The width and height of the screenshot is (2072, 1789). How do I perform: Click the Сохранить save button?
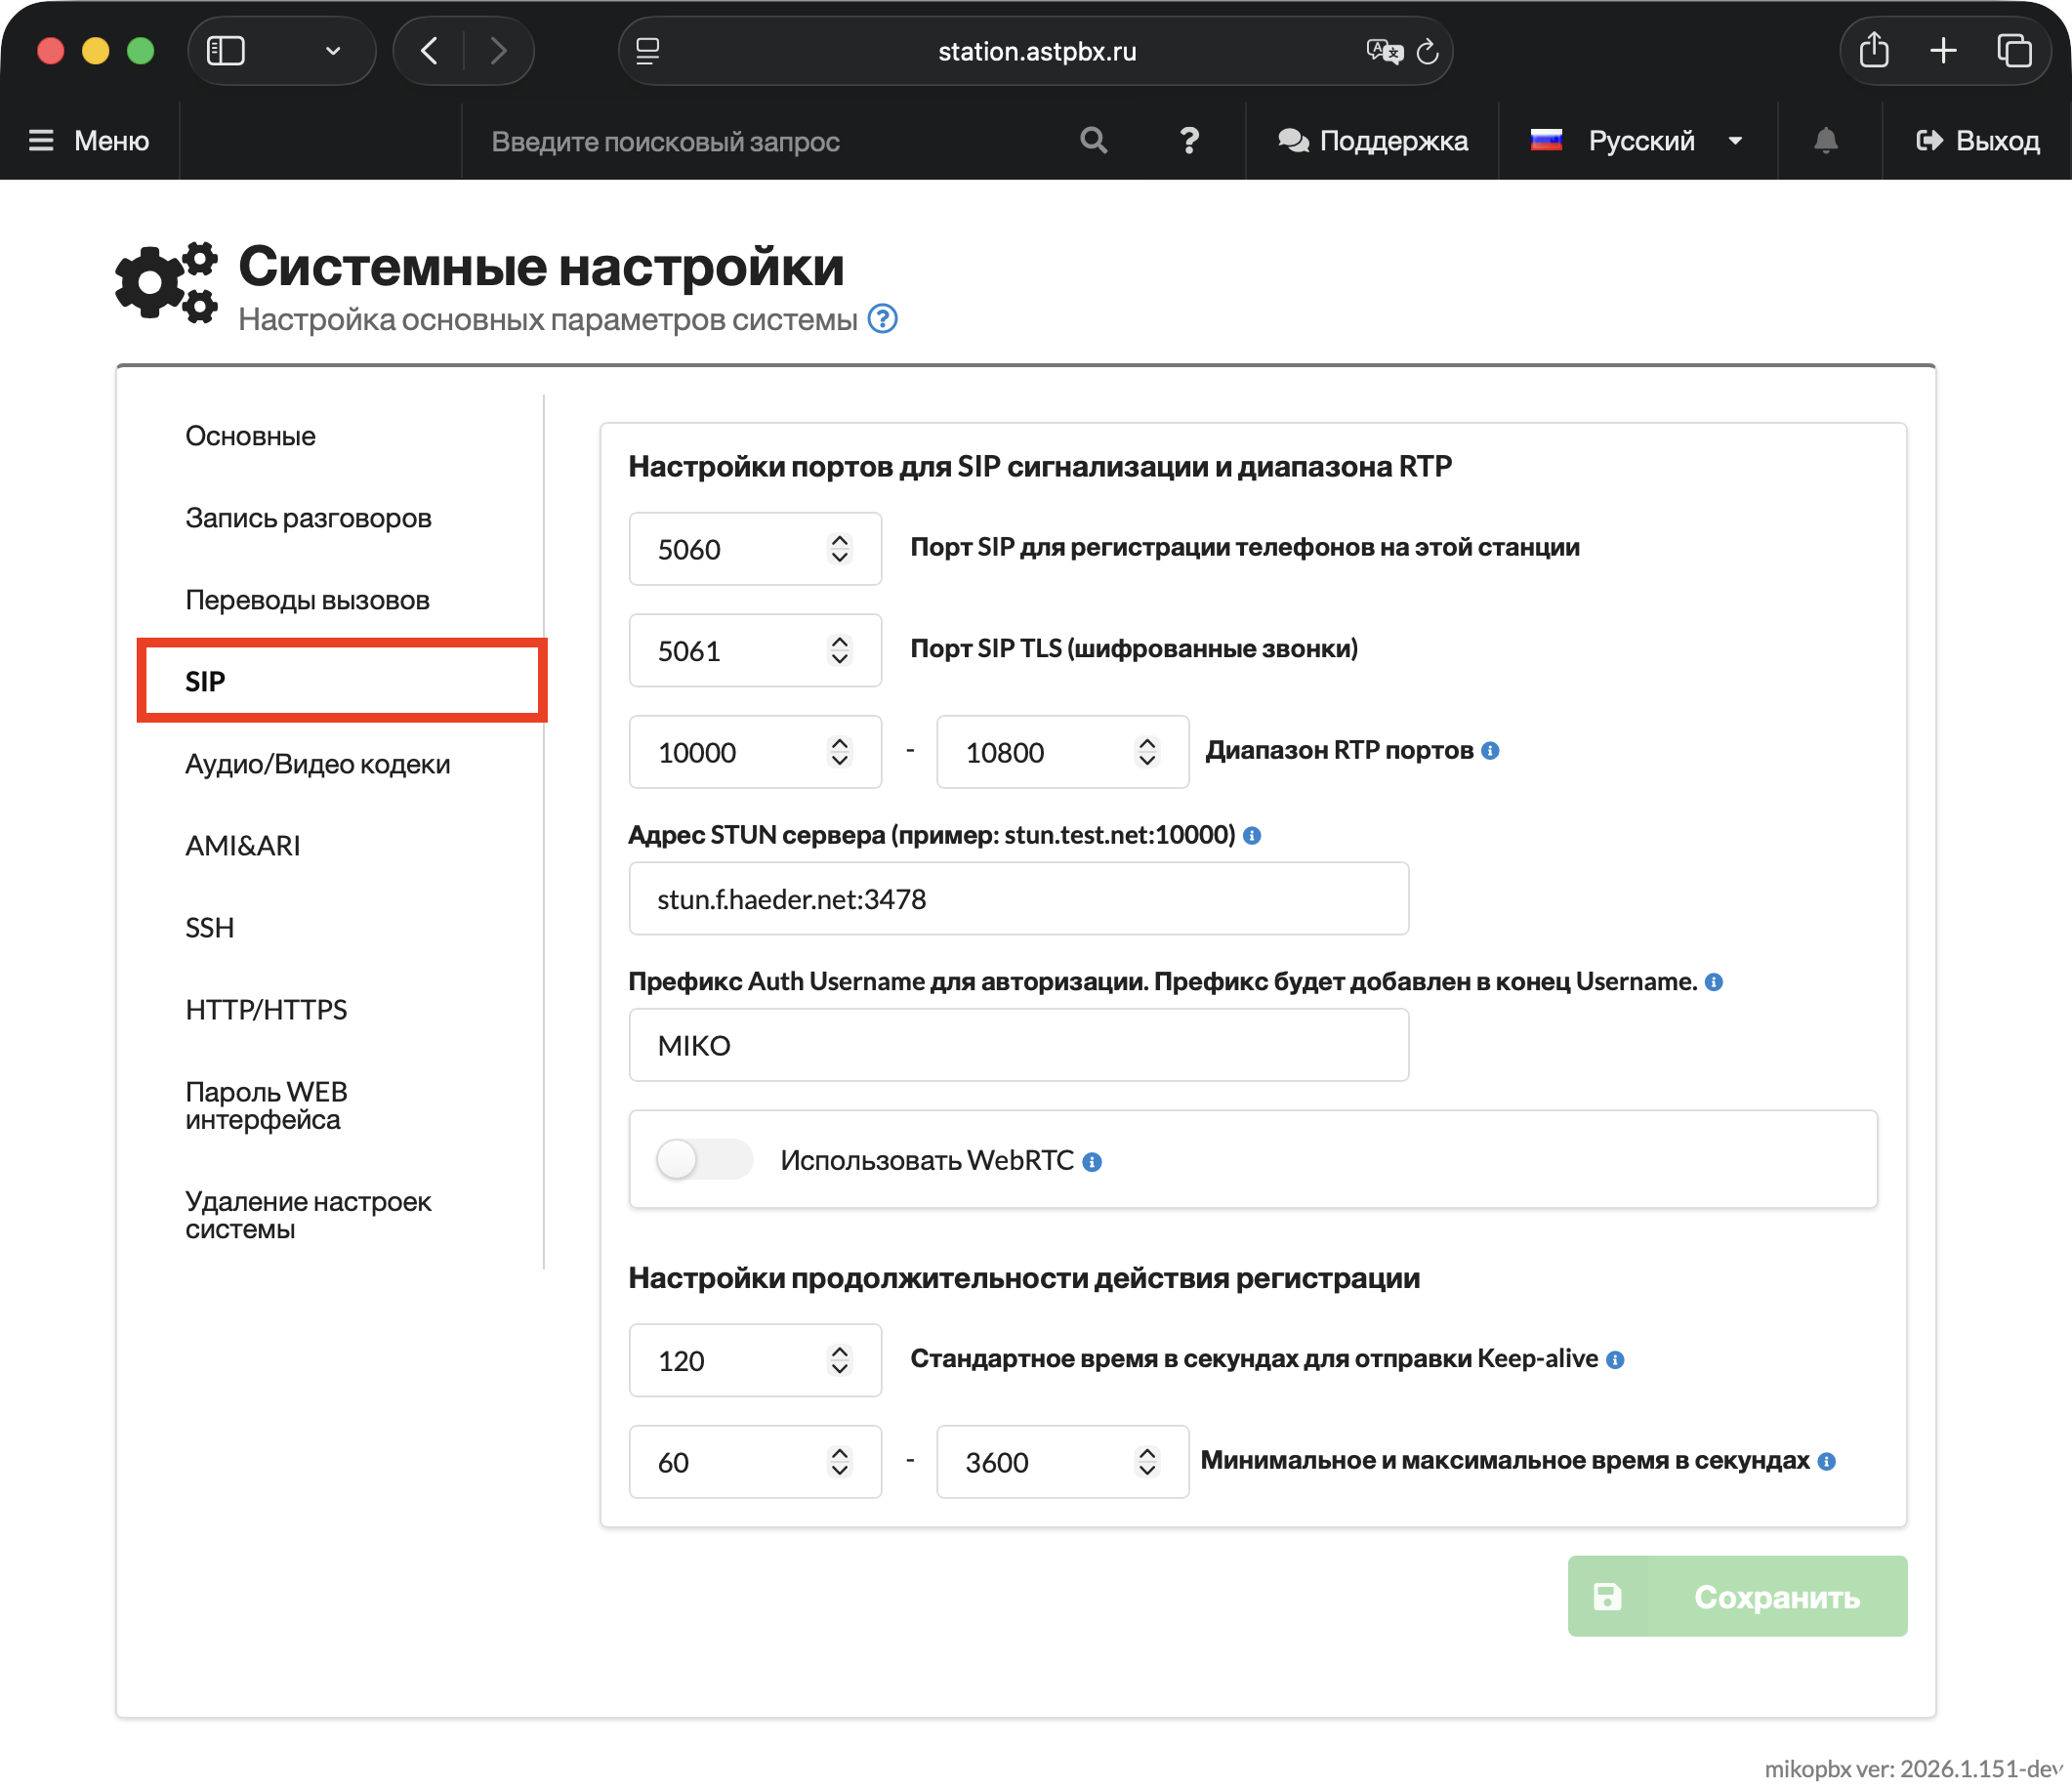coord(1736,1597)
